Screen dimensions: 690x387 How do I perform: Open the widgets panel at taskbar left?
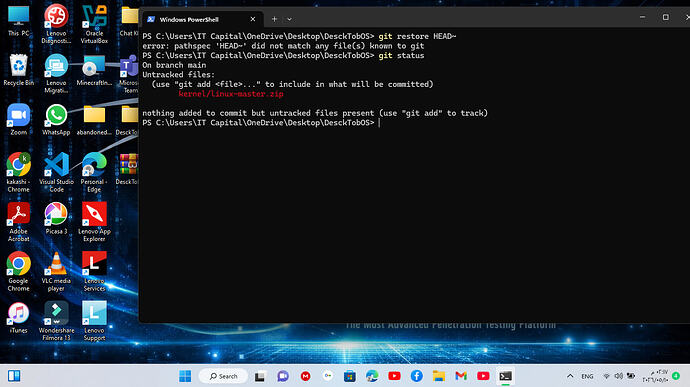[14, 376]
